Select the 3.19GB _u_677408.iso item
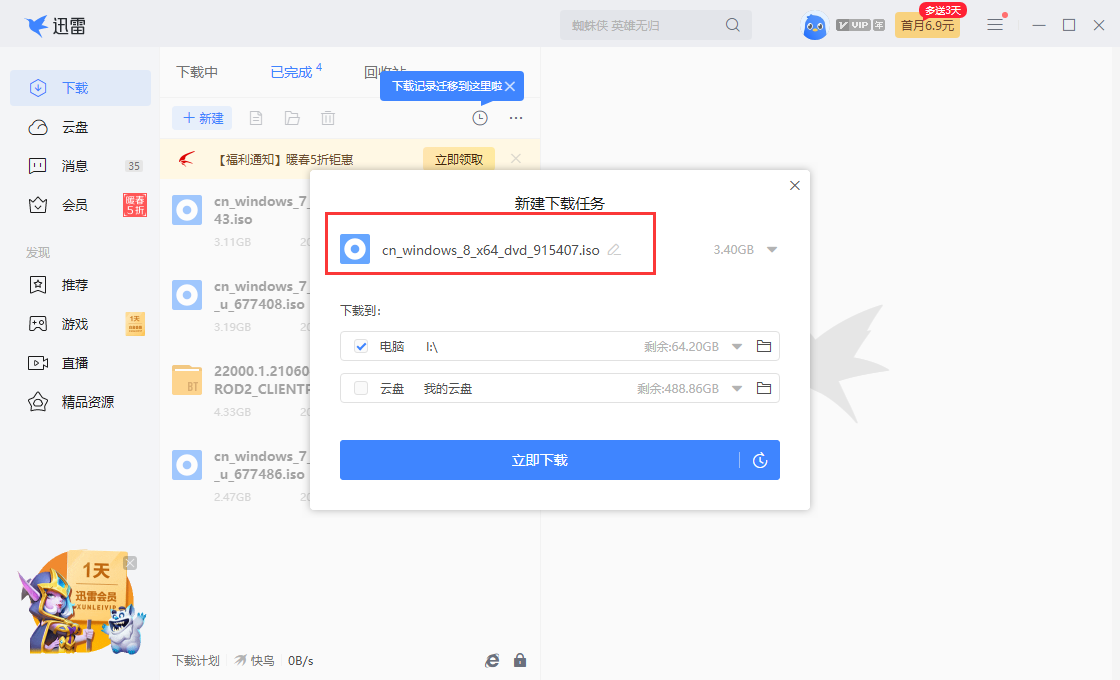The width and height of the screenshot is (1120, 680). point(241,306)
